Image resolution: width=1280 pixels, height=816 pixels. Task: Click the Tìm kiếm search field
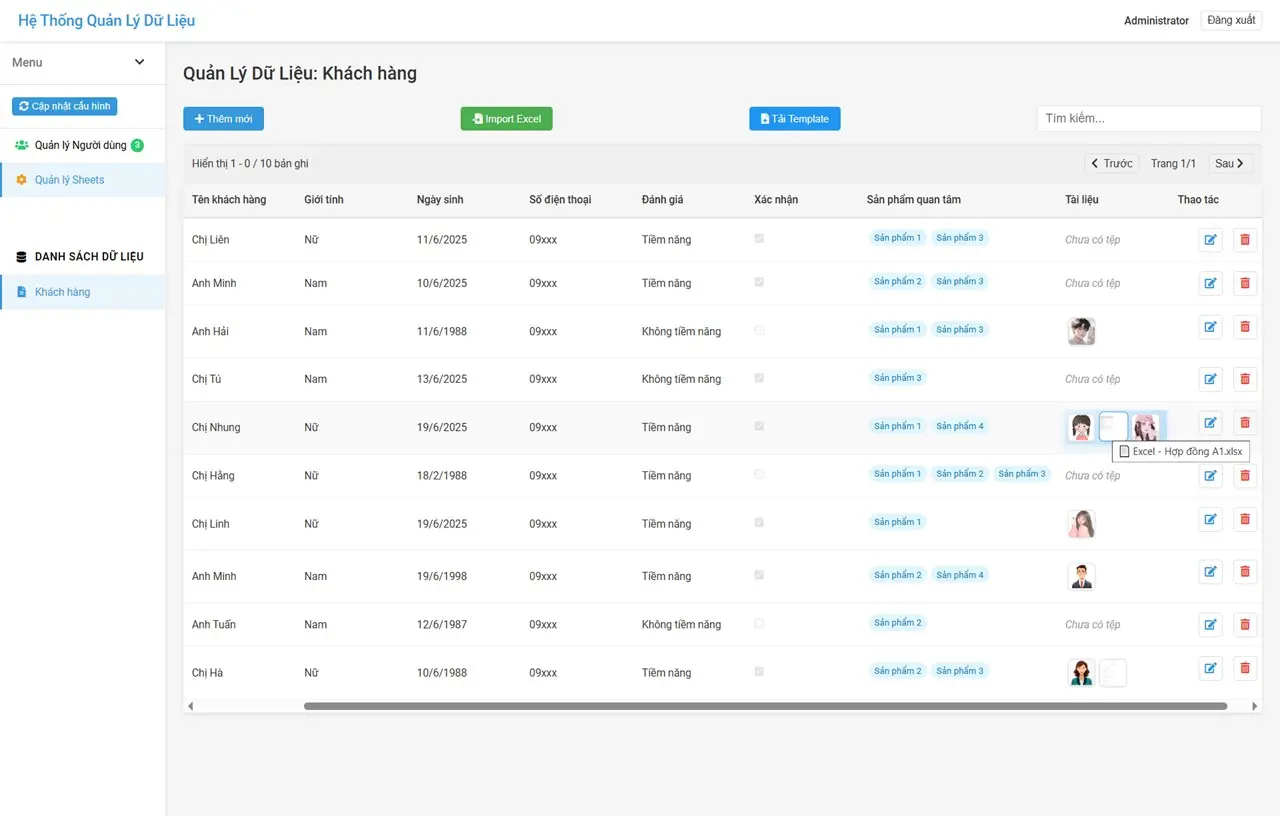1148,118
